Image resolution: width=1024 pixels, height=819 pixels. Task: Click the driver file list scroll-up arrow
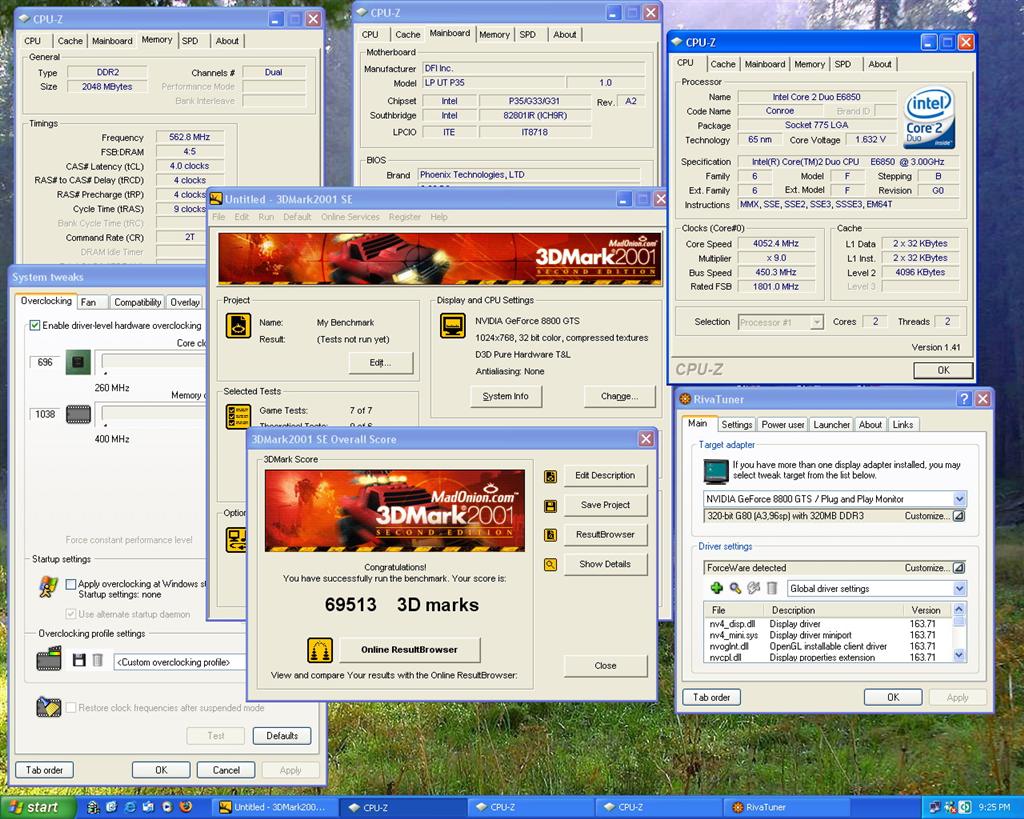point(958,609)
